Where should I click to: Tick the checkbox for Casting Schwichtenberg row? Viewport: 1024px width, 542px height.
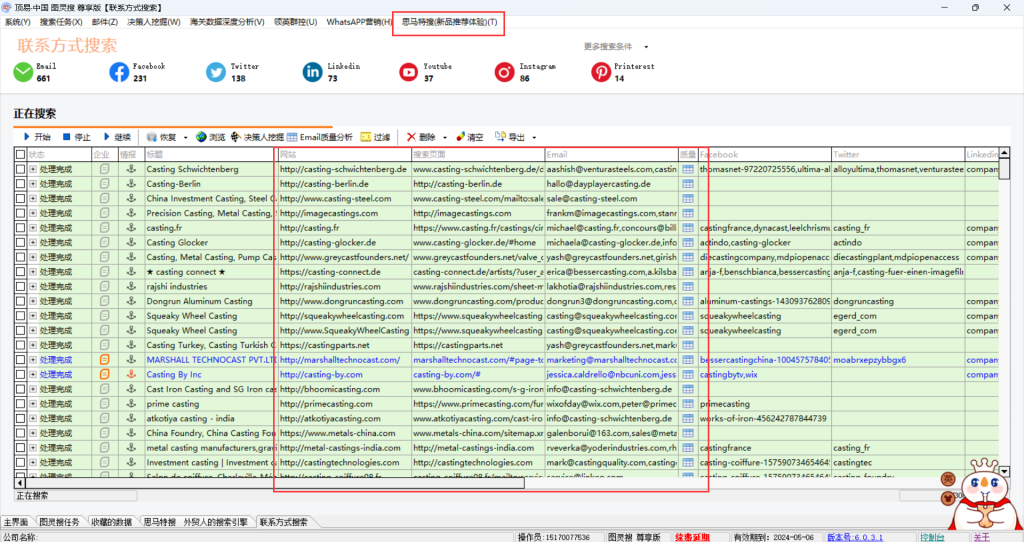coord(20,170)
